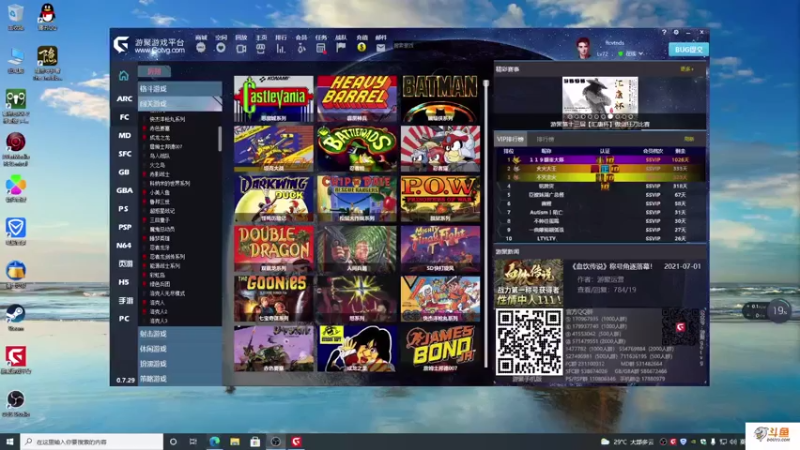The image size is (800, 450).
Task: Click the game grid's vertical scrollbar
Action: coord(486,223)
